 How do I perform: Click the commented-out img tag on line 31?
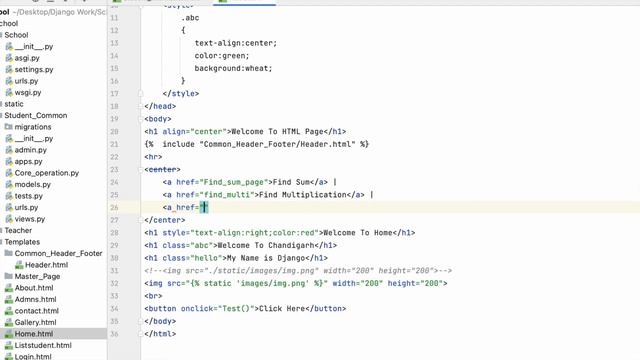(x=298, y=271)
